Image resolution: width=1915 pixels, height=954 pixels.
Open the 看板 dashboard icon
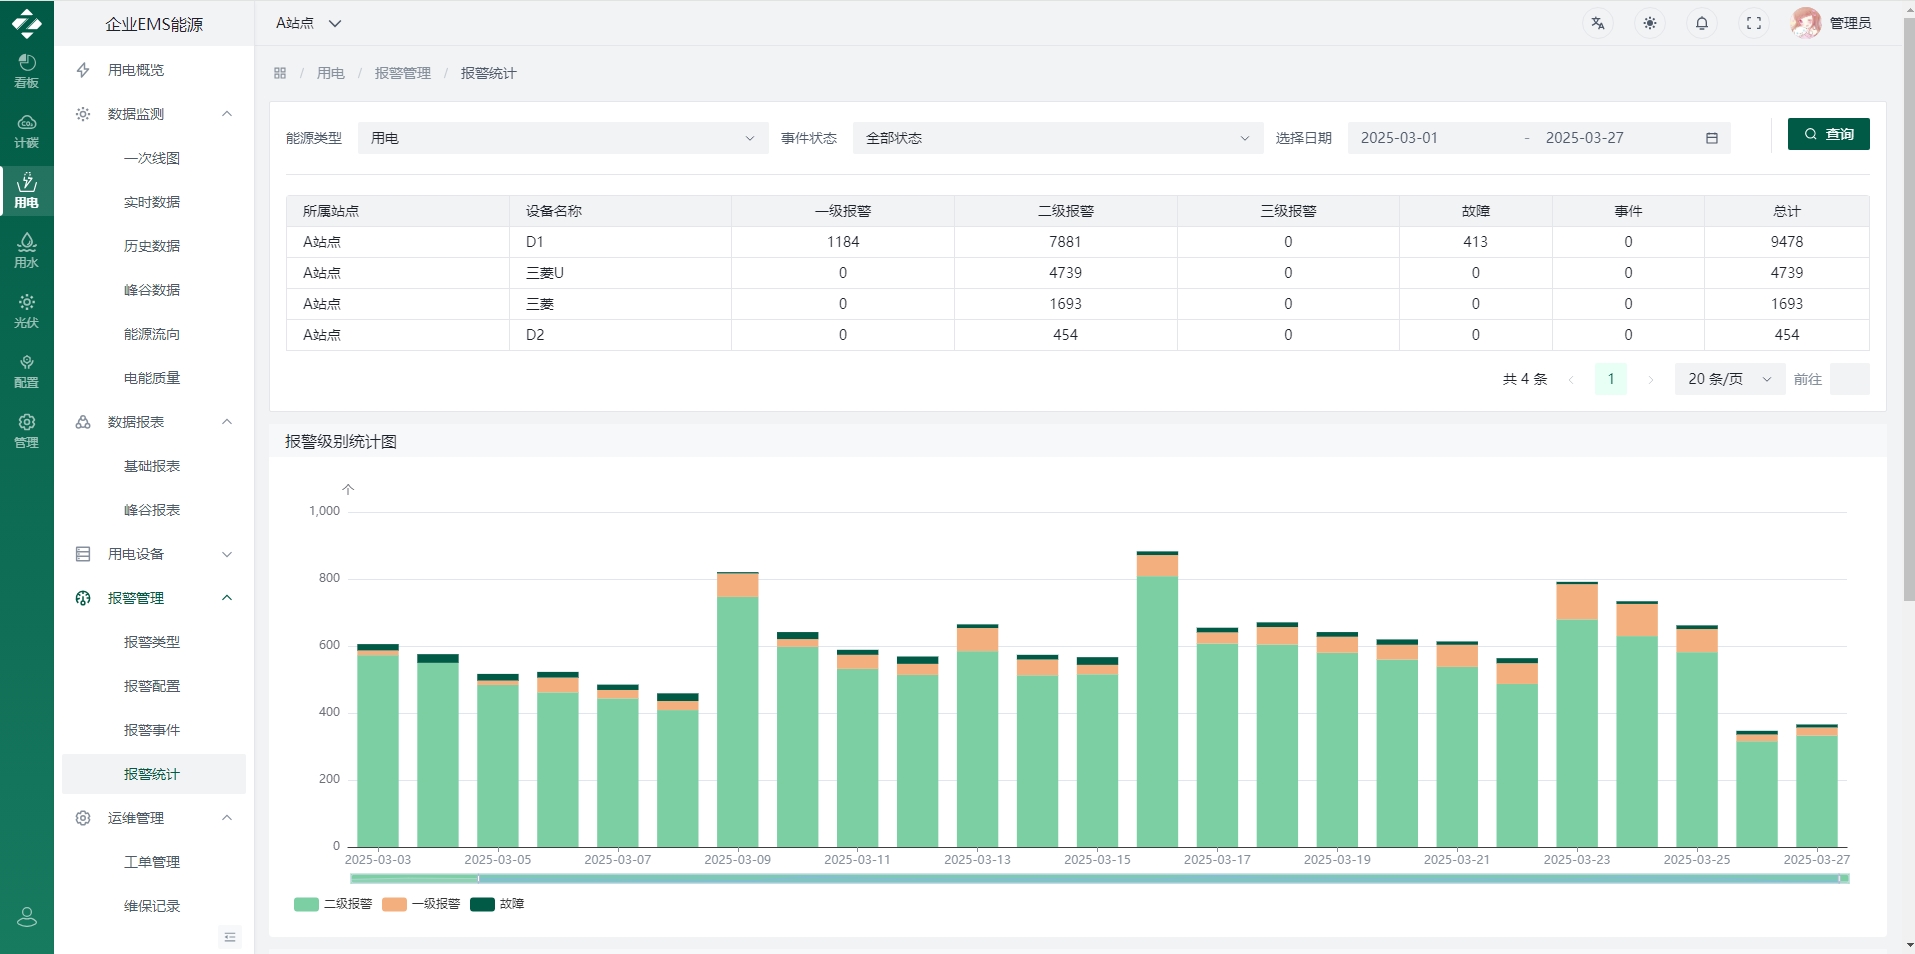coord(27,71)
